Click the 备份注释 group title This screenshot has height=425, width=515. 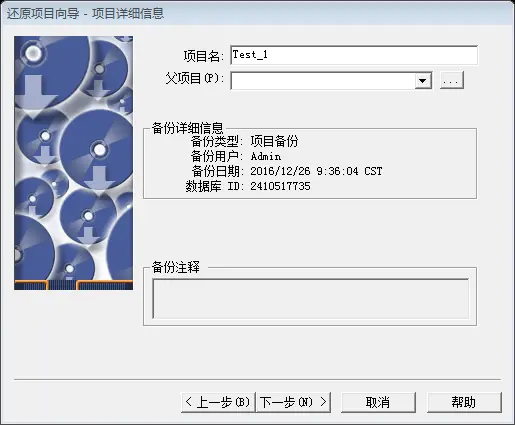pyautogui.click(x=176, y=267)
